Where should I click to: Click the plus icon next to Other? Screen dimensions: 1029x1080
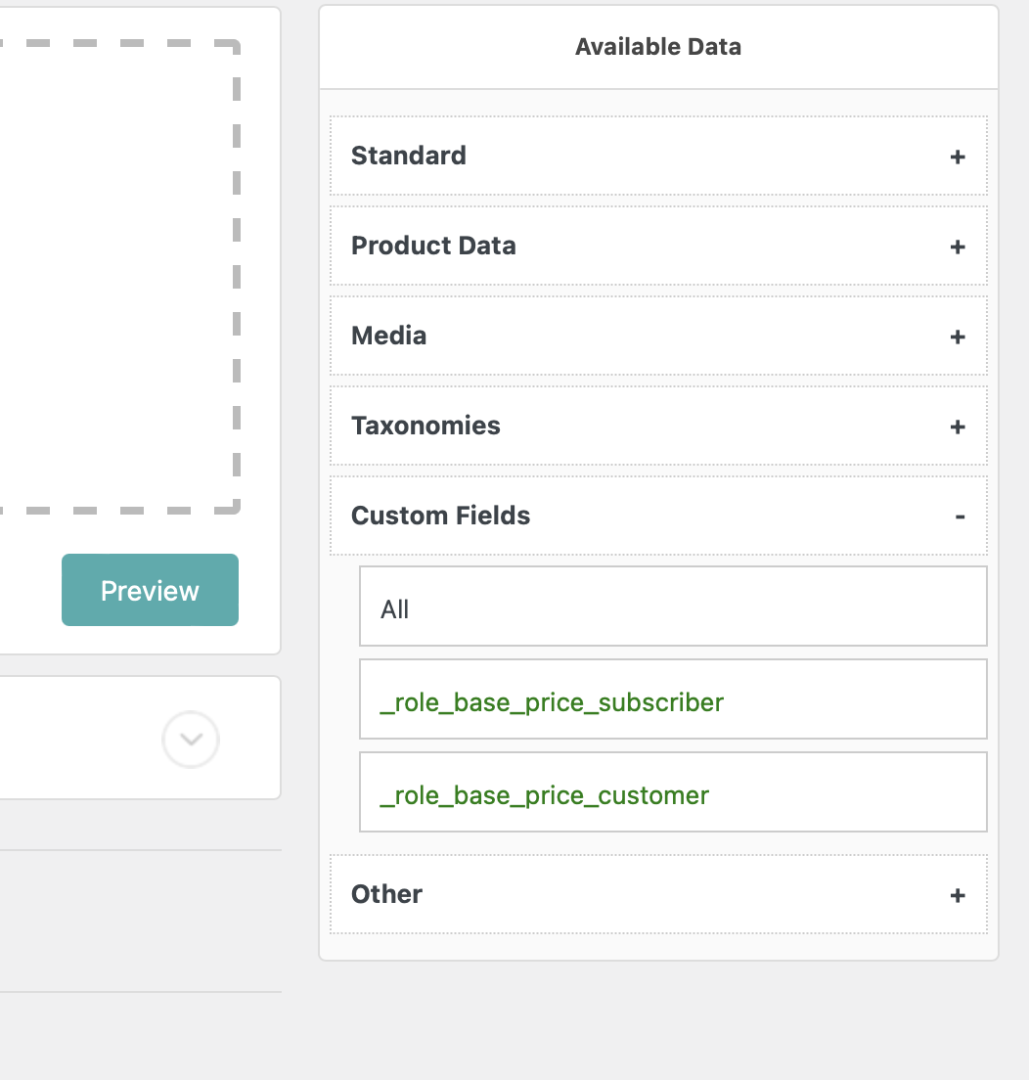tap(957, 895)
